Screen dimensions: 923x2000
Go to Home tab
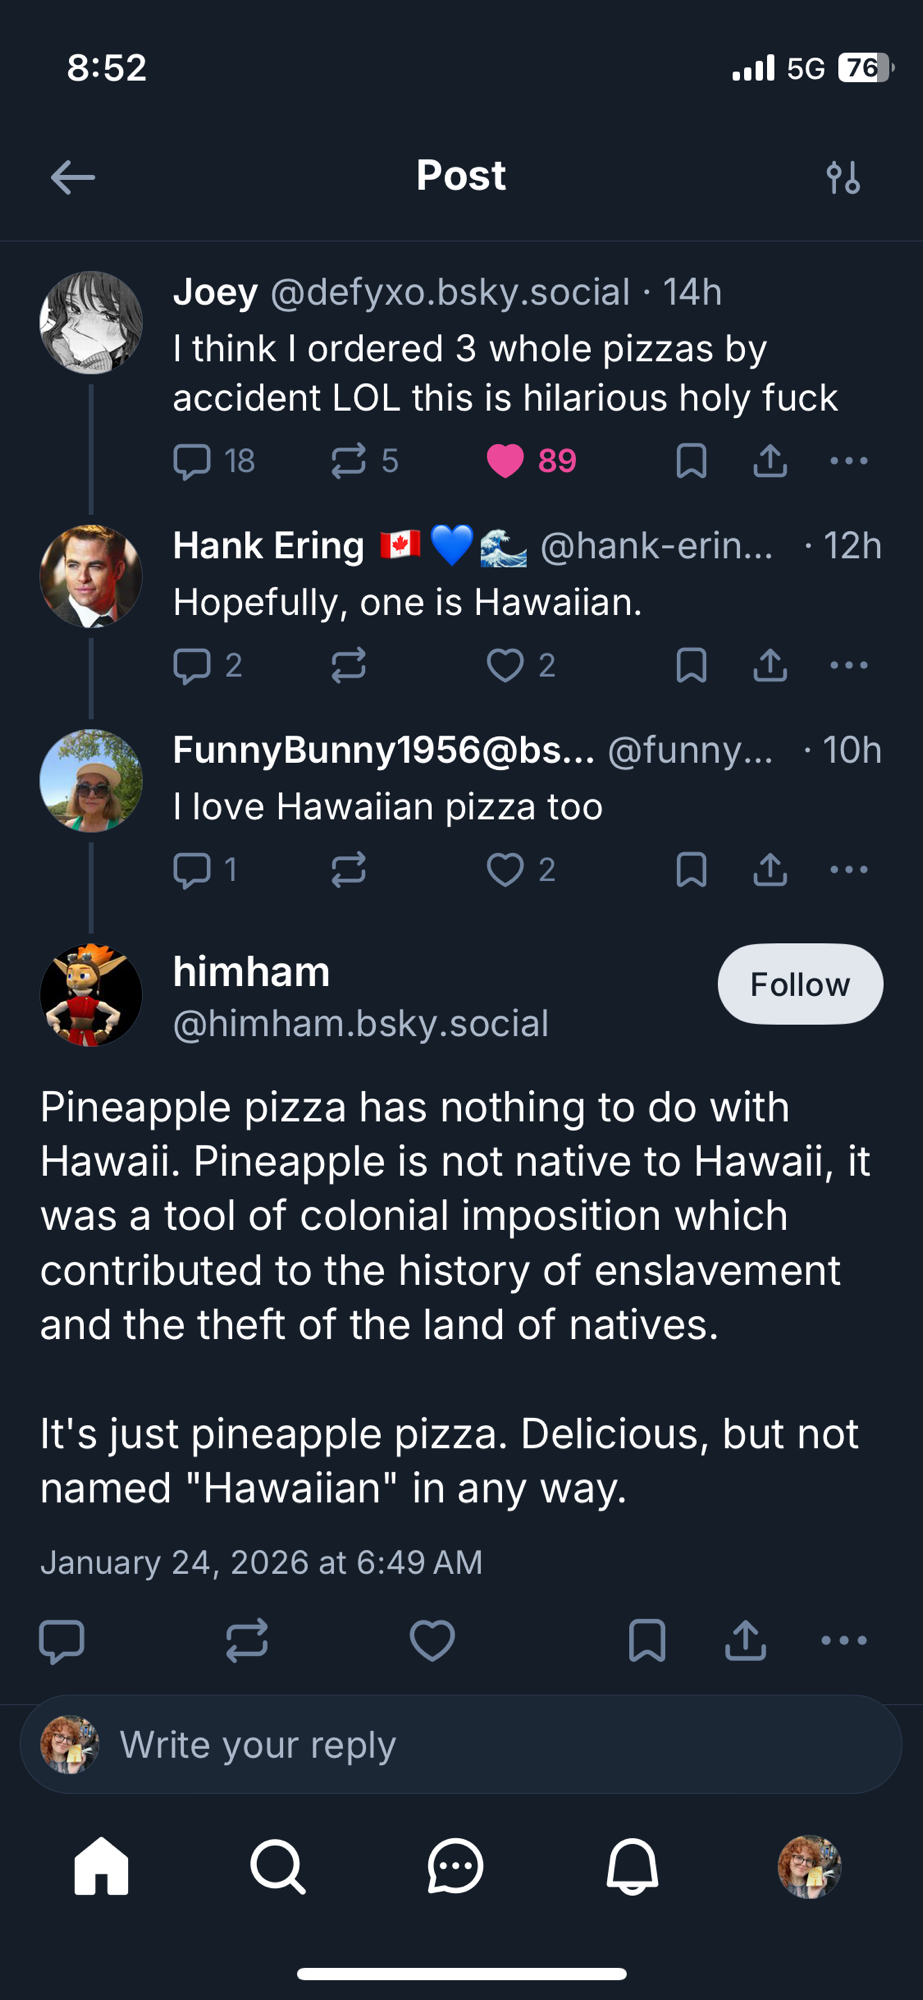102,1866
